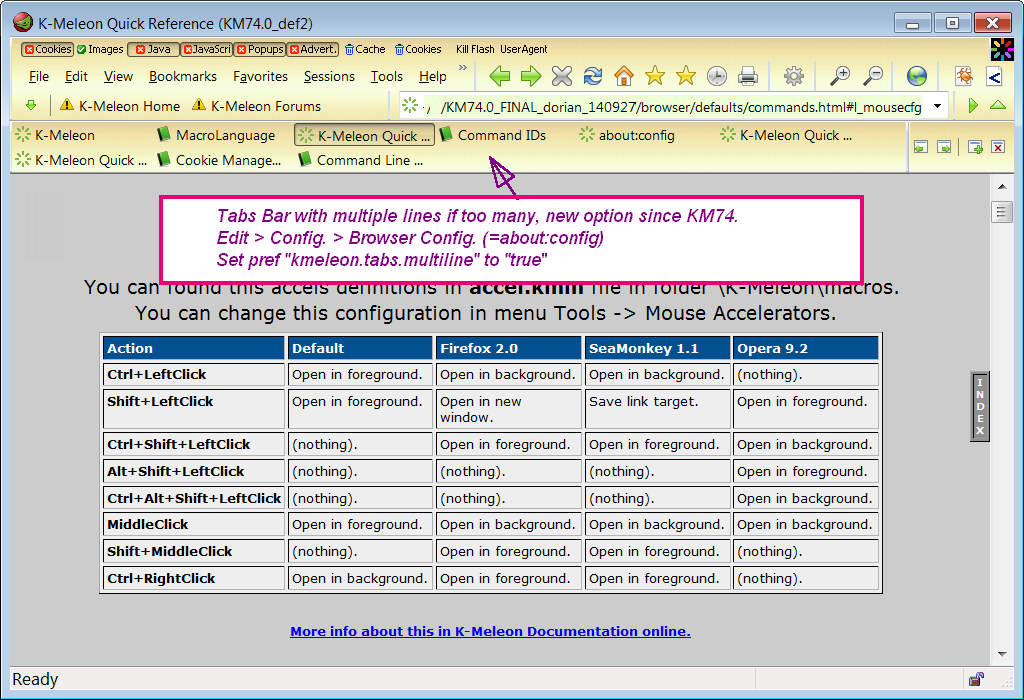Image resolution: width=1024 pixels, height=700 pixels.
Task: Click the vertical INDEX side tab
Action: [x=980, y=406]
